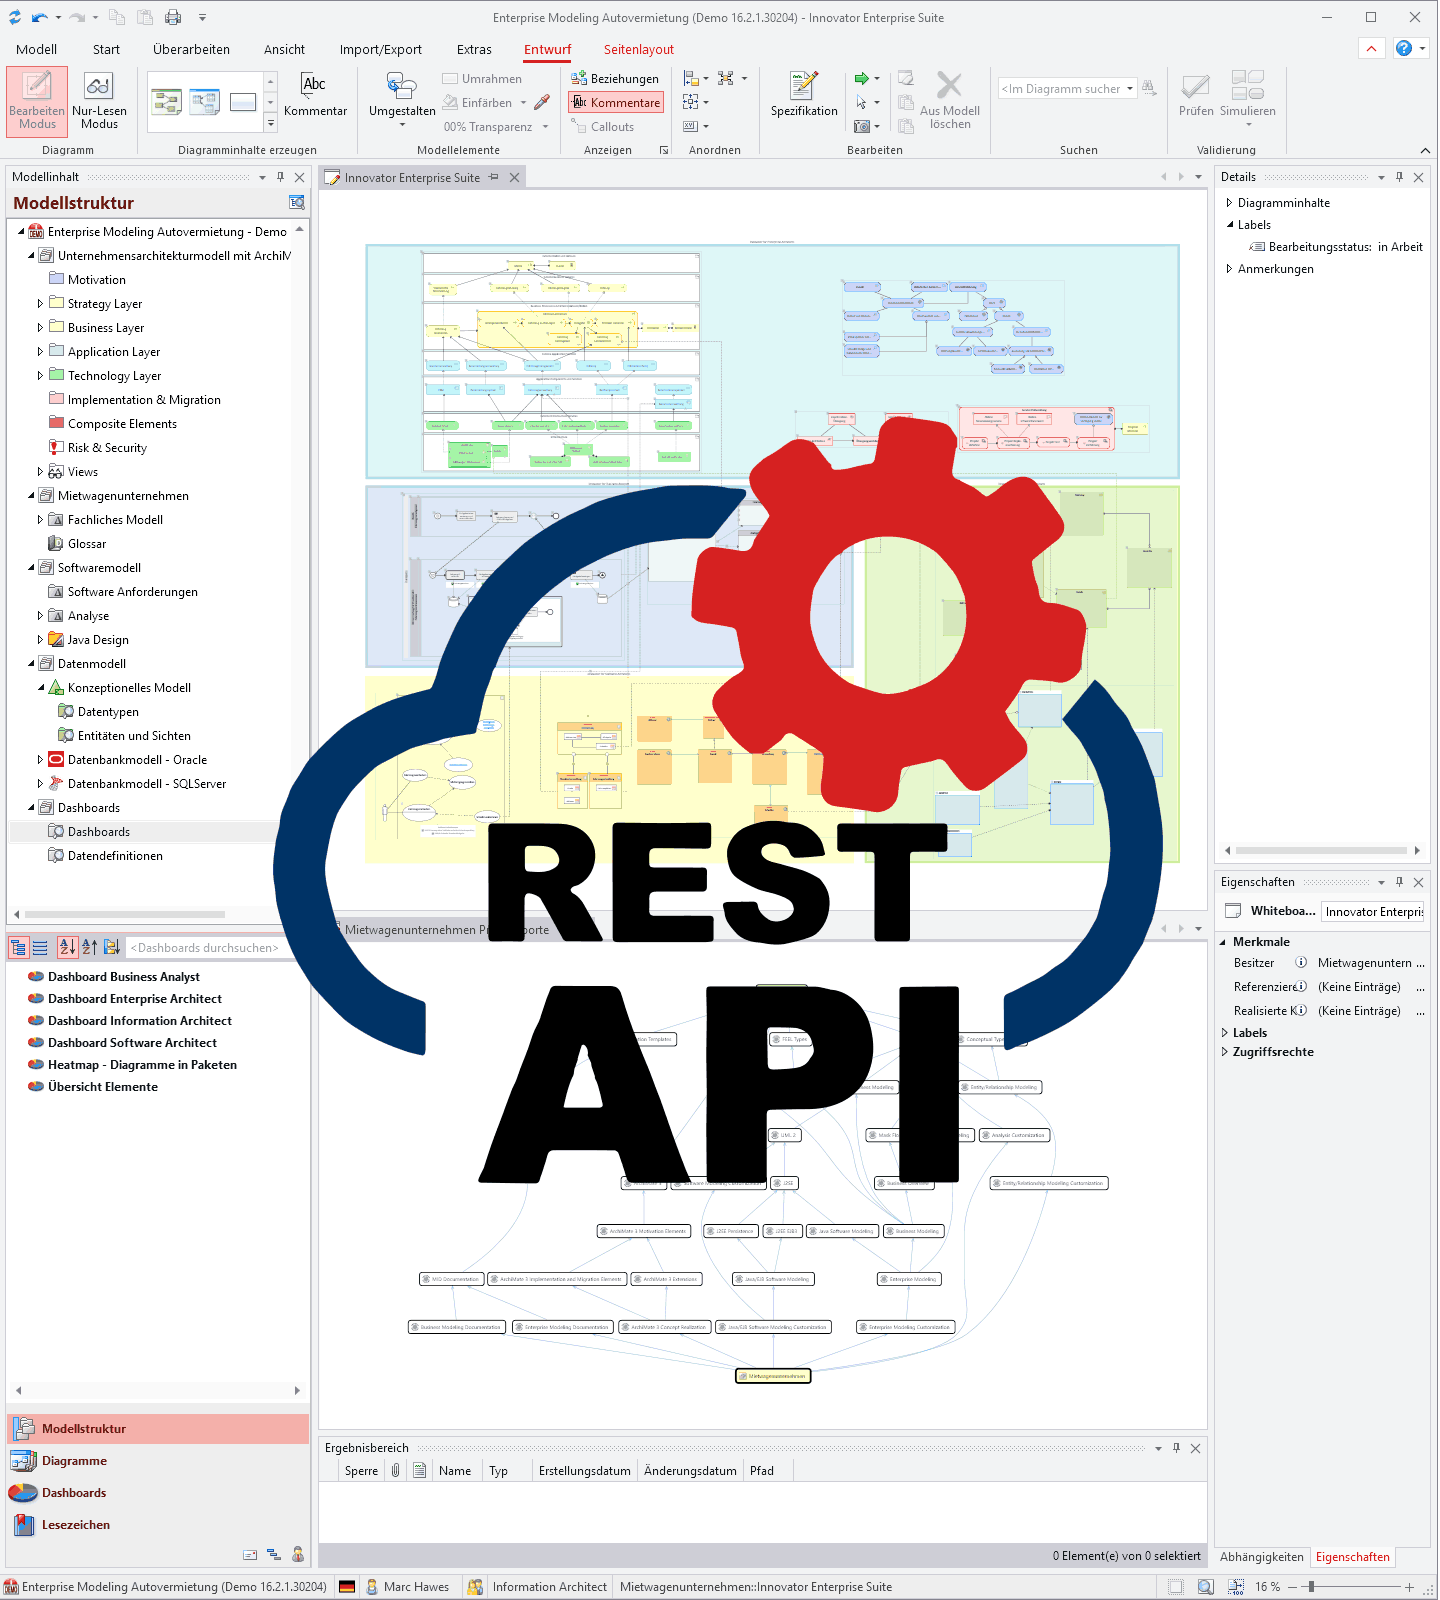Toggle Bearbeiten Modus

click(x=37, y=100)
